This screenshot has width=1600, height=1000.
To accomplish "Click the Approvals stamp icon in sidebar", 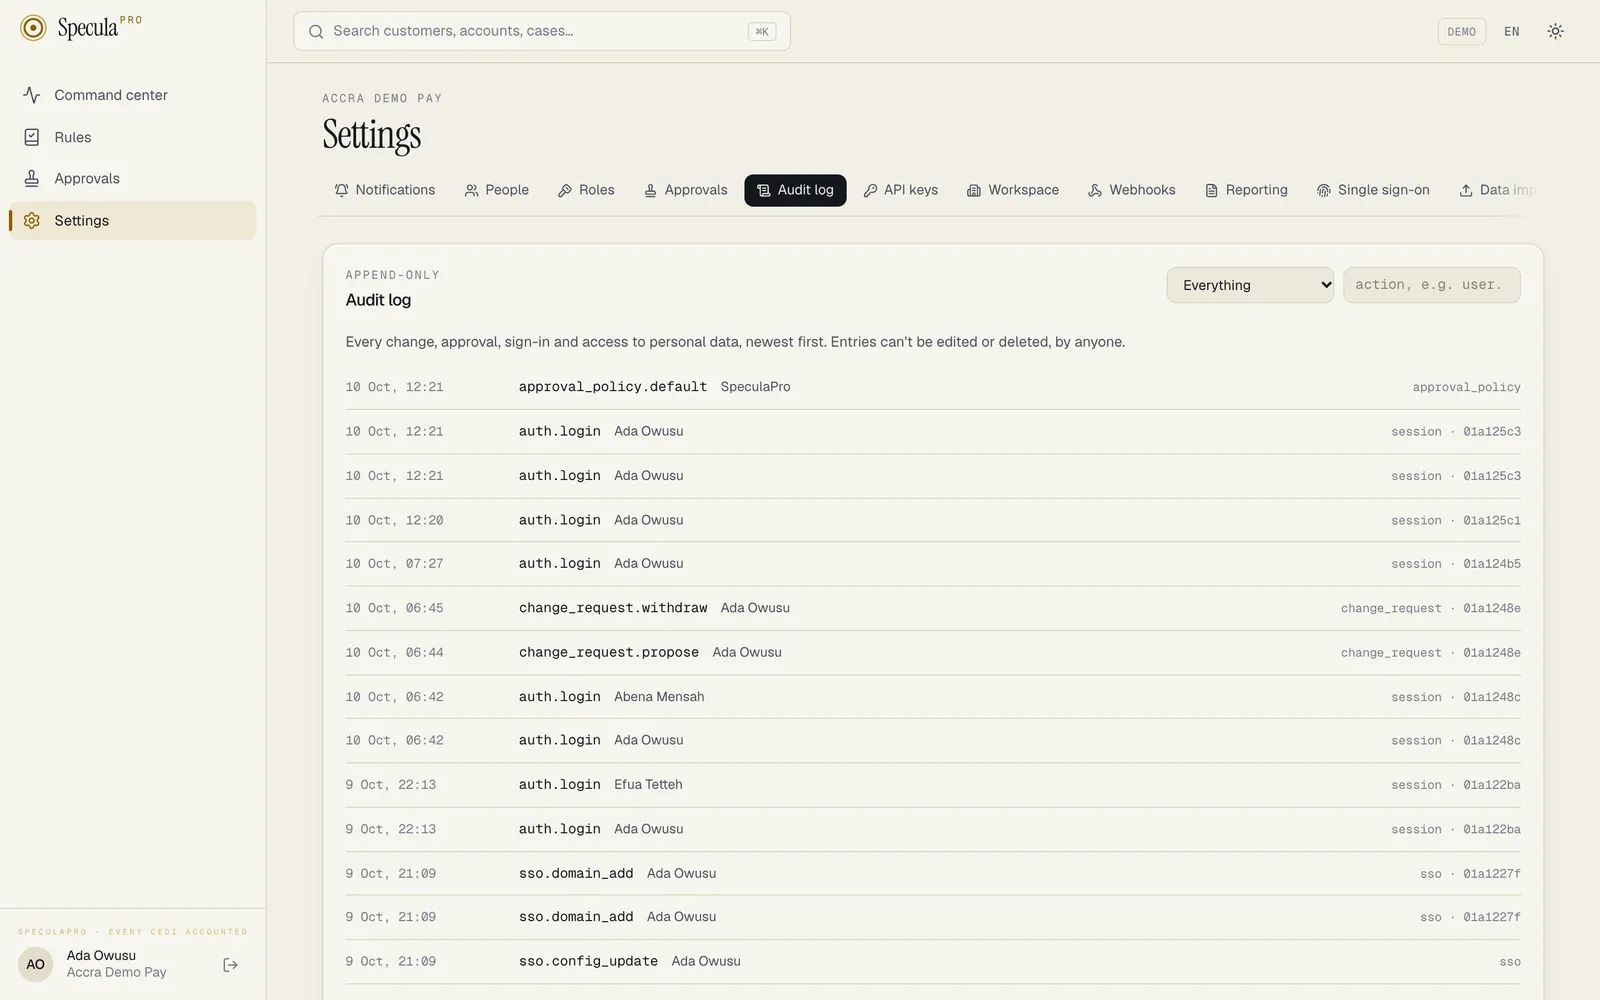I will tap(32, 178).
